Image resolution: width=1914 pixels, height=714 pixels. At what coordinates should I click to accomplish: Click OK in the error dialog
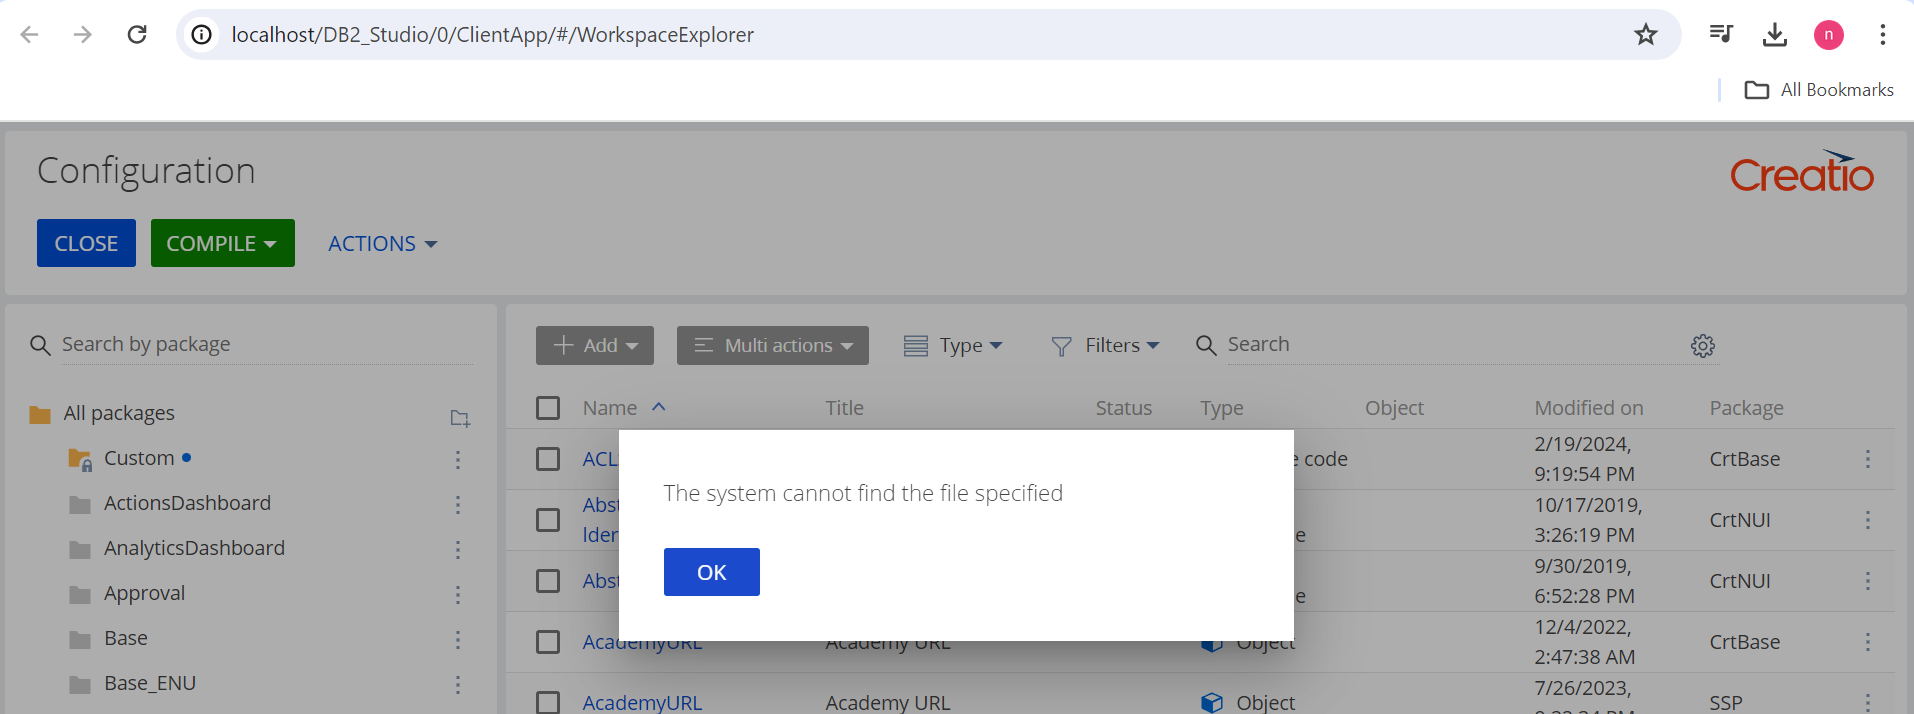pos(711,572)
